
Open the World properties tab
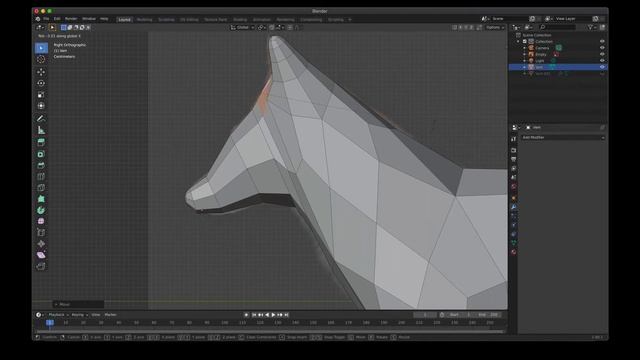coord(513,187)
